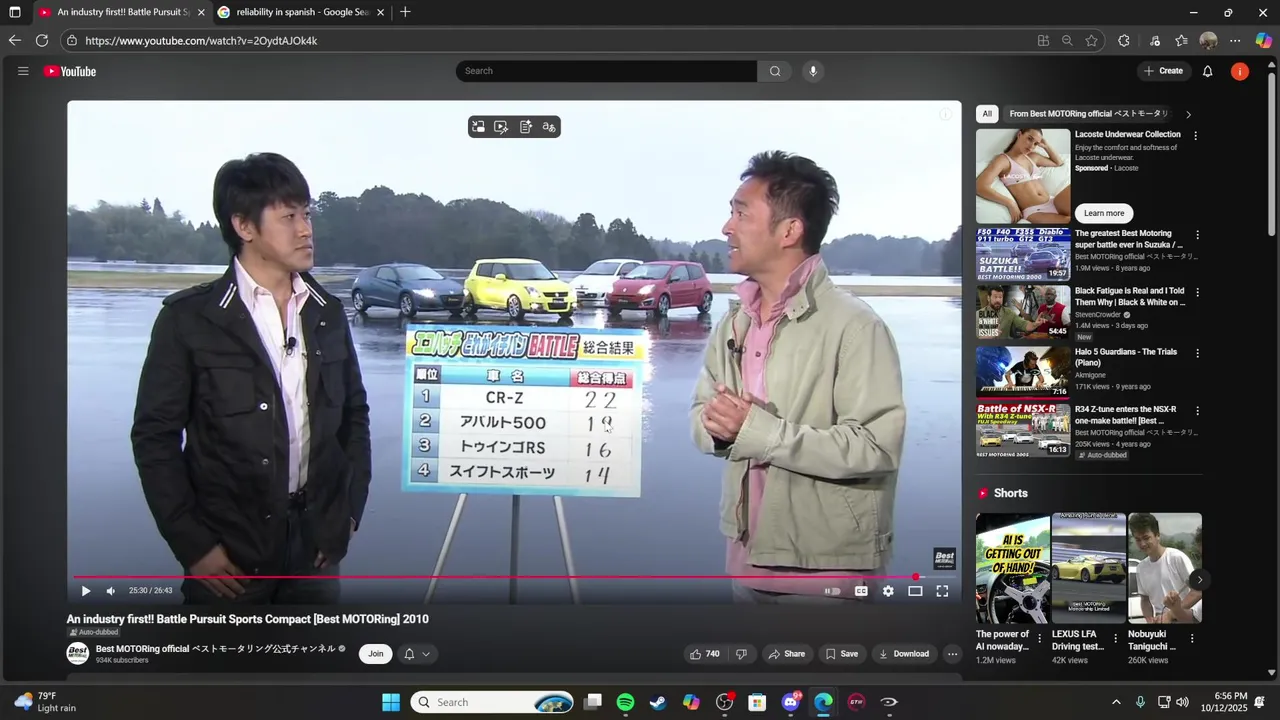The height and width of the screenshot is (720, 1280).
Task: Open options for LEXUS LFA short
Action: click(1115, 638)
